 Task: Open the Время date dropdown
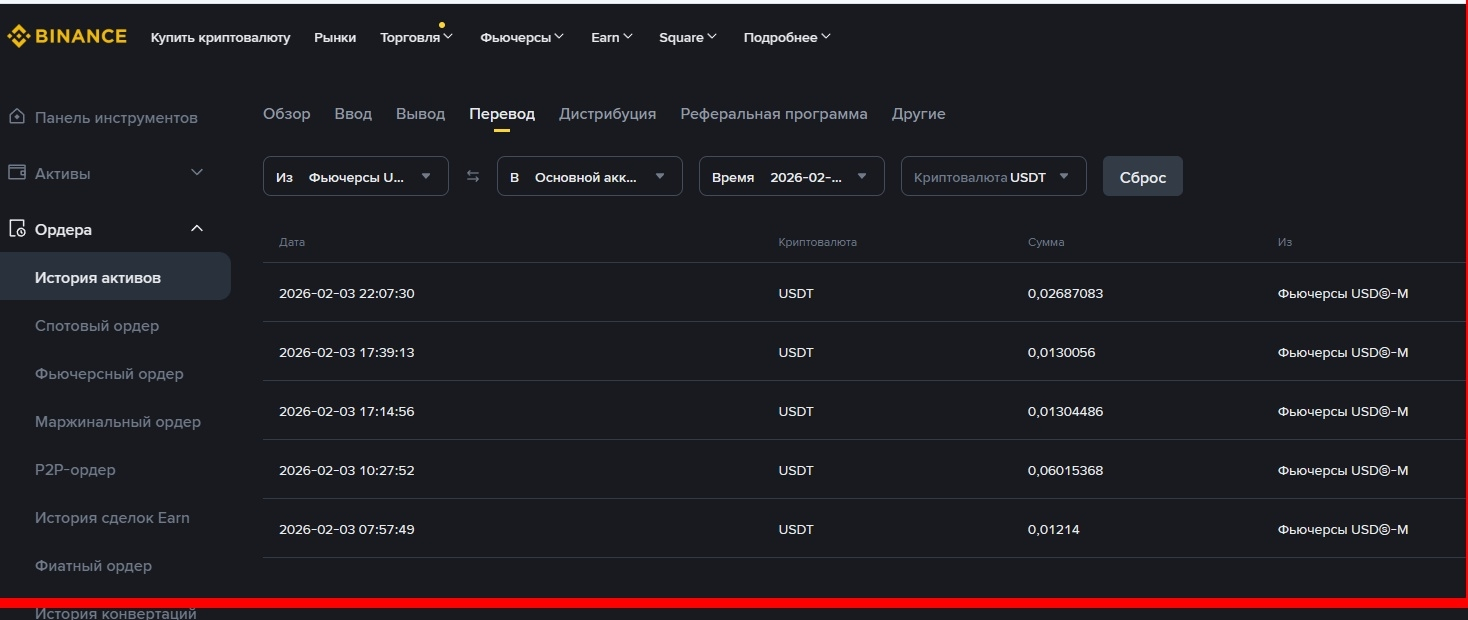(x=792, y=176)
